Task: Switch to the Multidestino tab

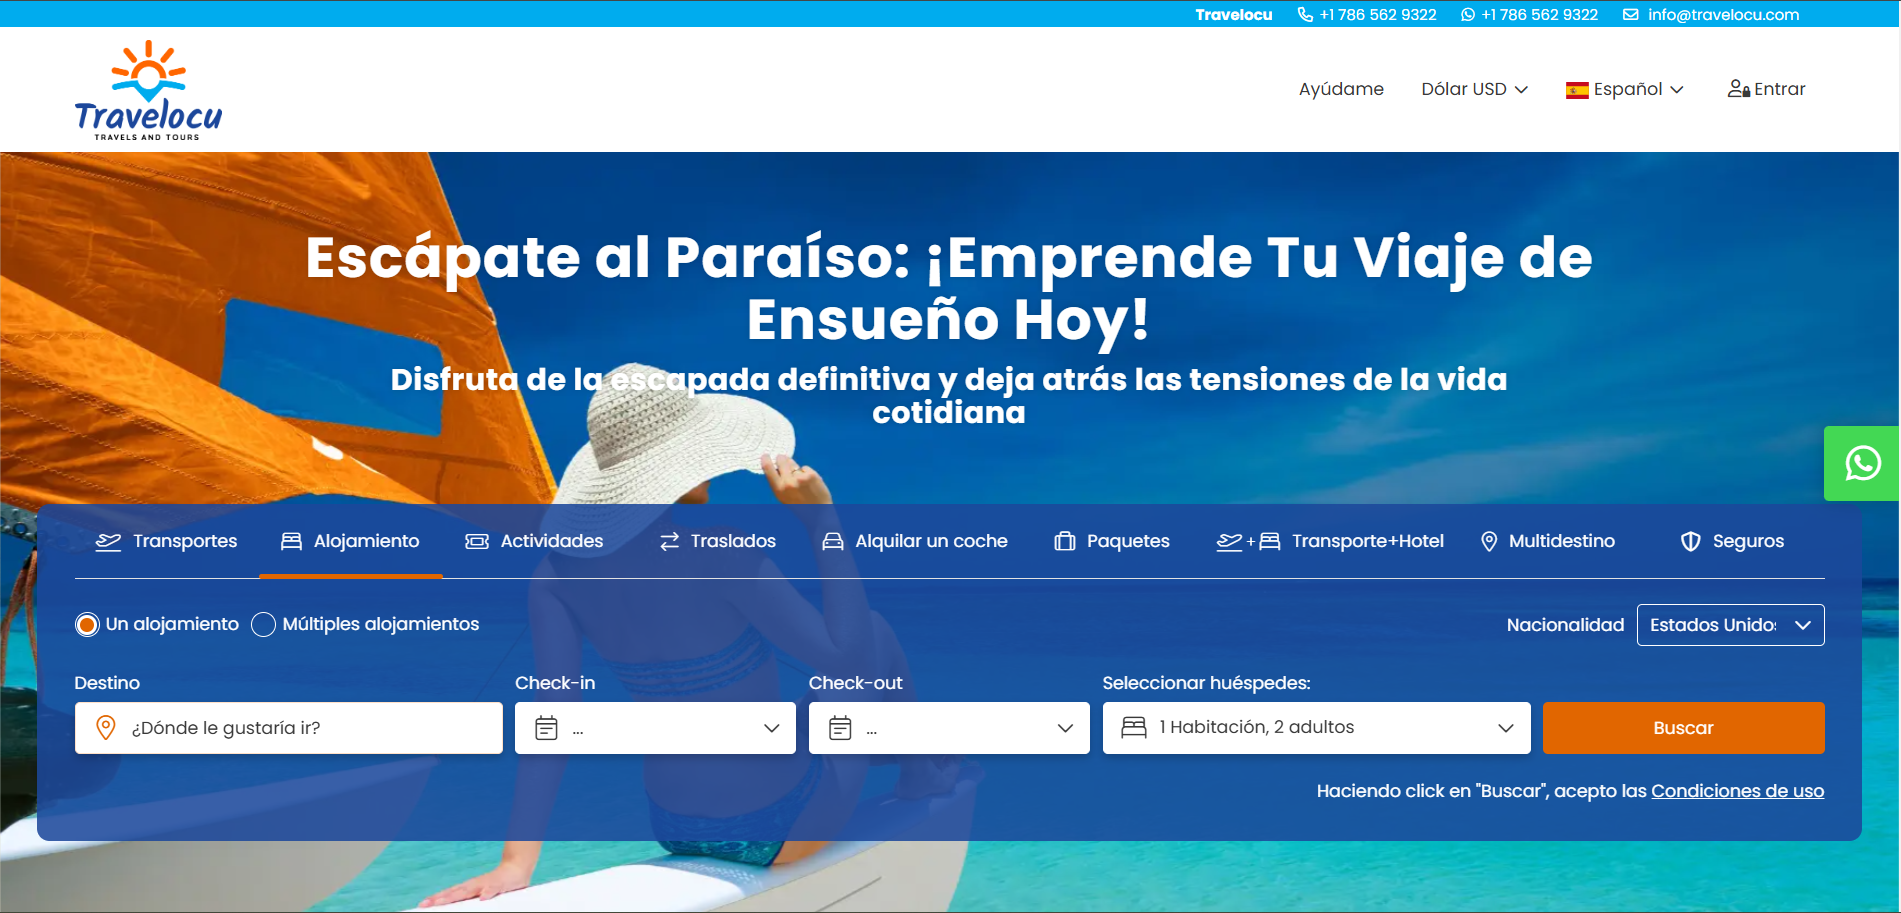Action: click(1547, 541)
